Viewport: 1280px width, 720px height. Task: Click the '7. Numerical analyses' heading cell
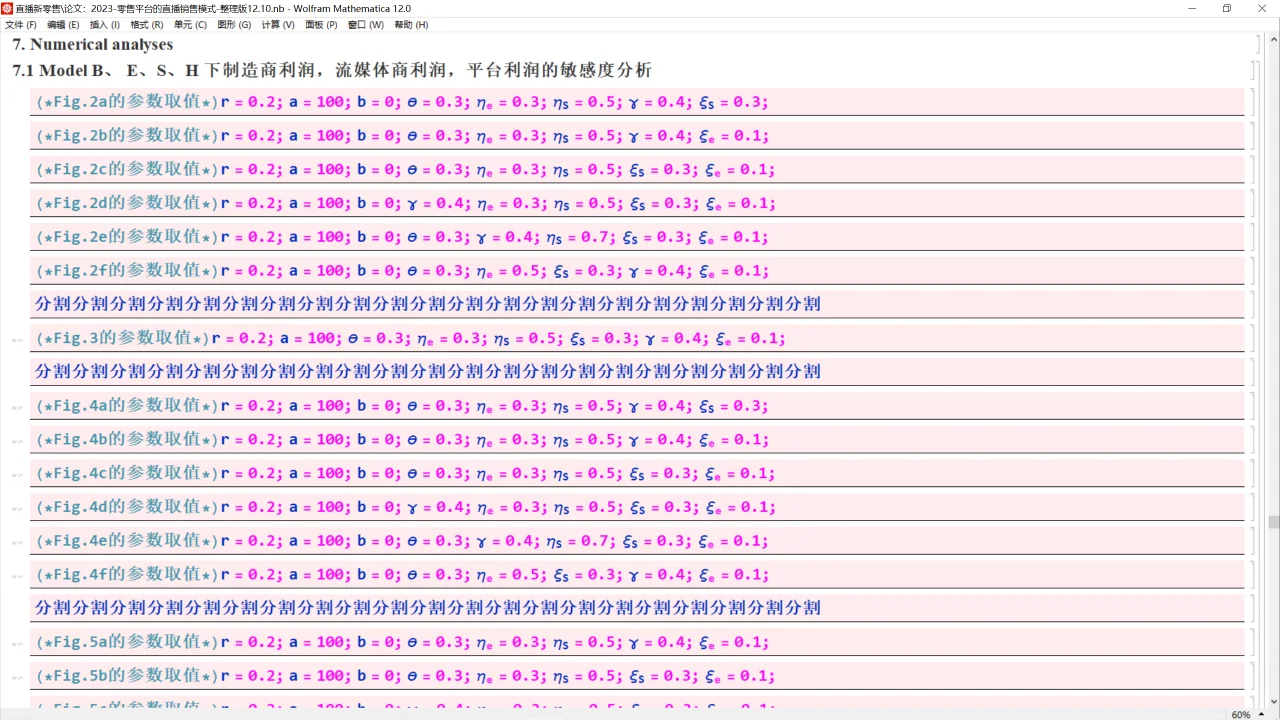point(92,44)
